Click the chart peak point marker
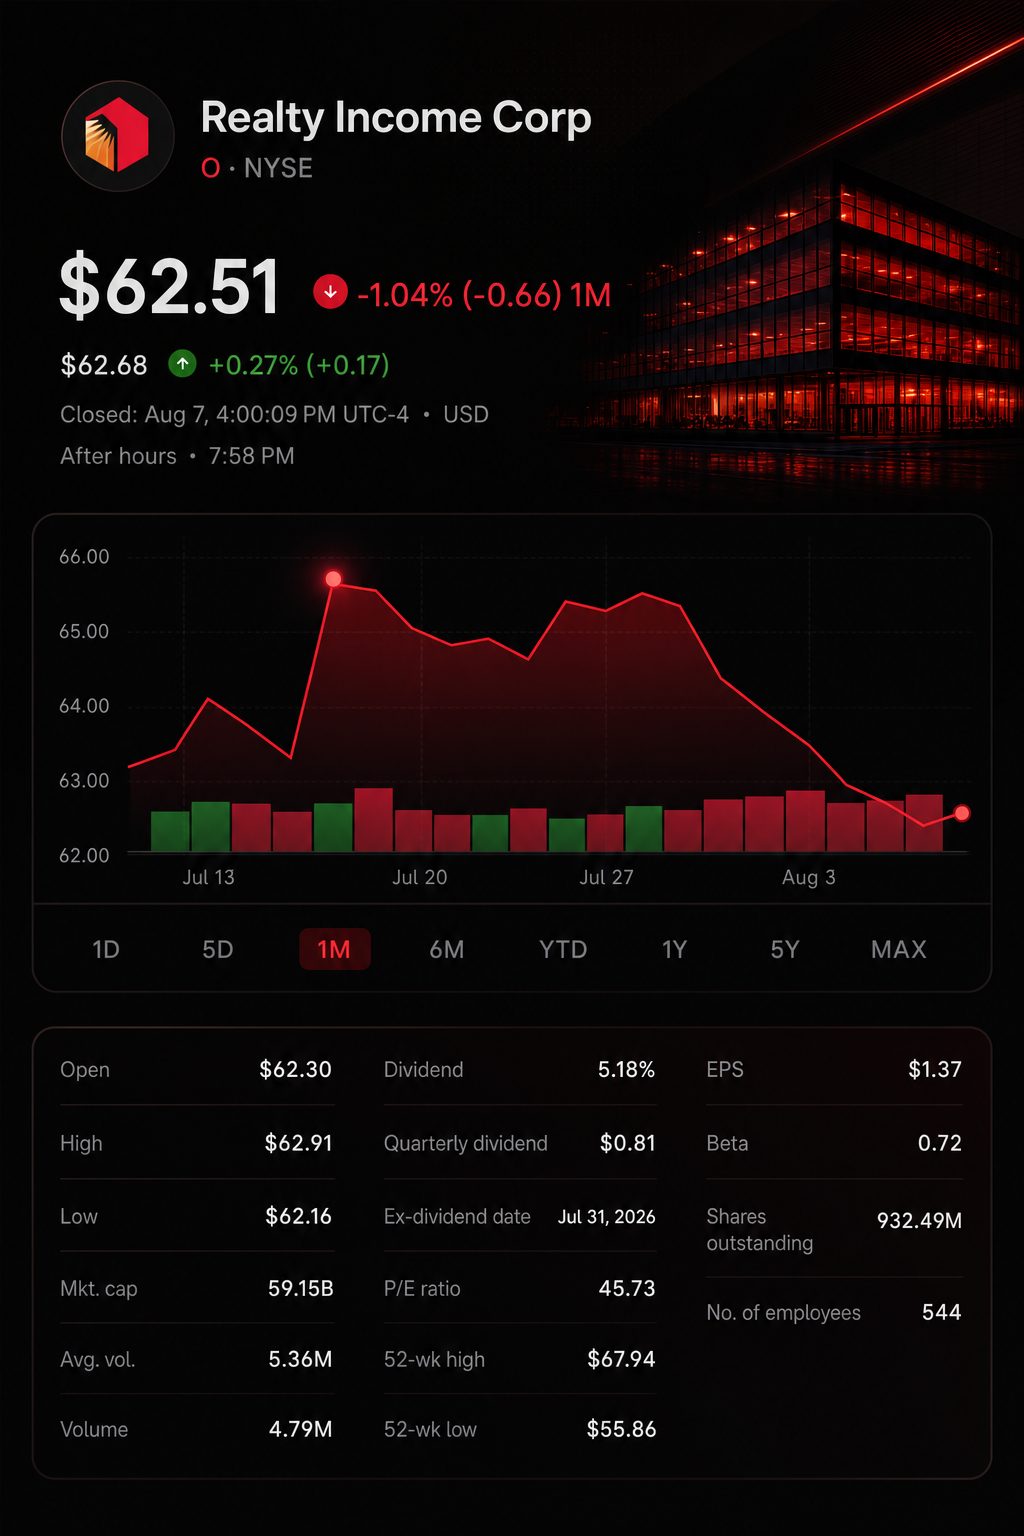1024x1536 pixels. [333, 579]
